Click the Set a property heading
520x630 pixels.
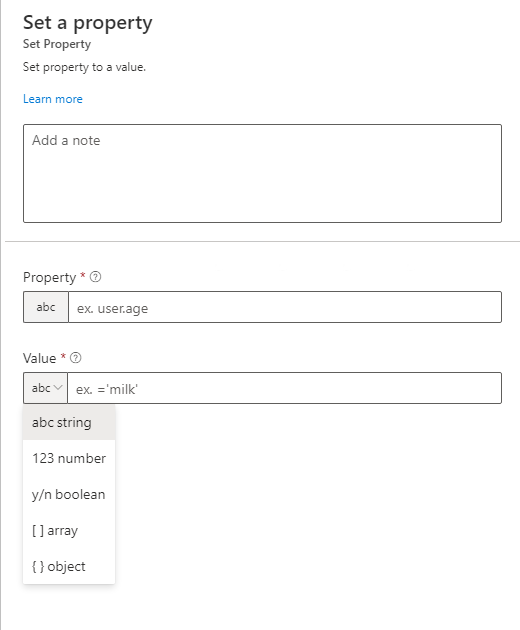click(88, 22)
